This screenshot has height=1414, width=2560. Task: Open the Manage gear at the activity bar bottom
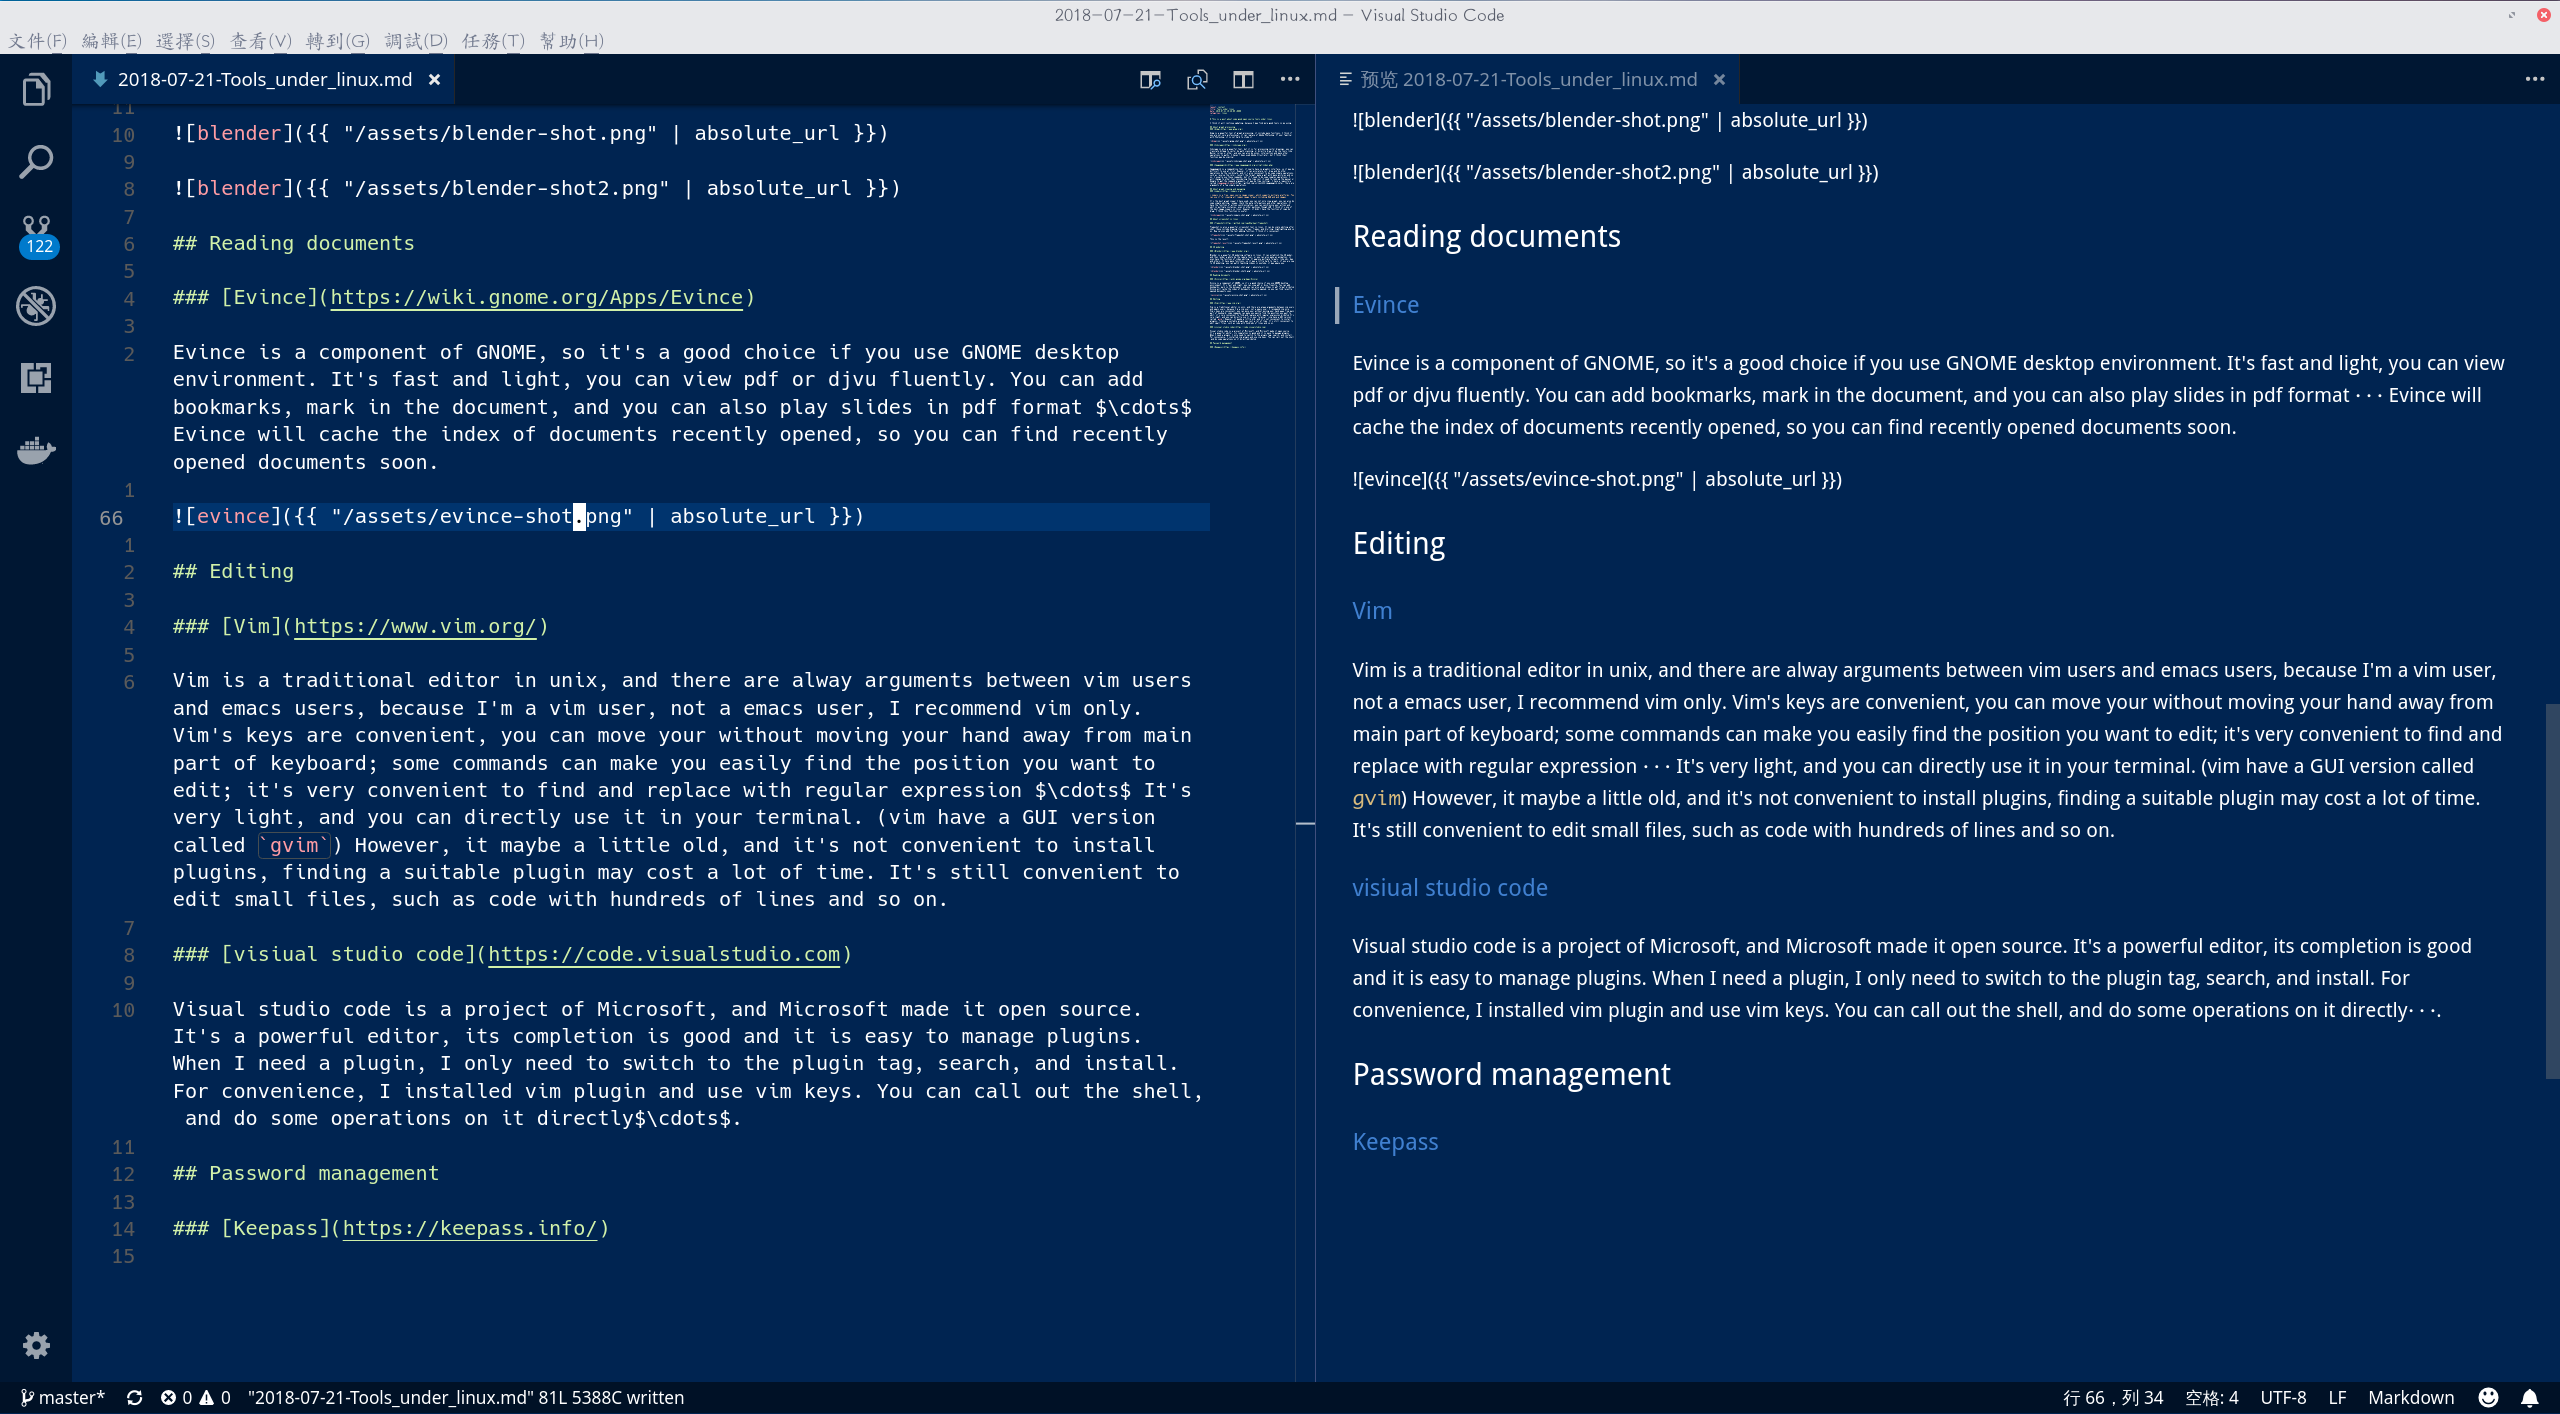click(36, 1345)
